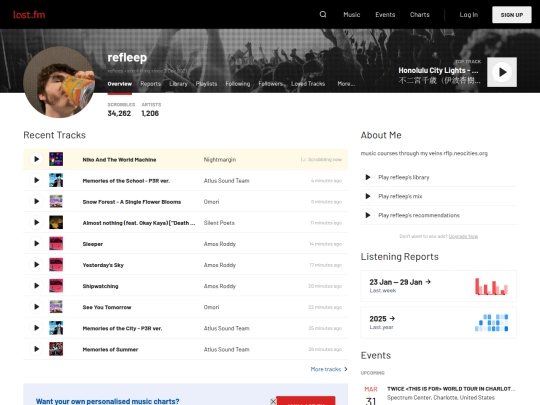Switch to the Followers tab
540x405 pixels.
coord(270,84)
